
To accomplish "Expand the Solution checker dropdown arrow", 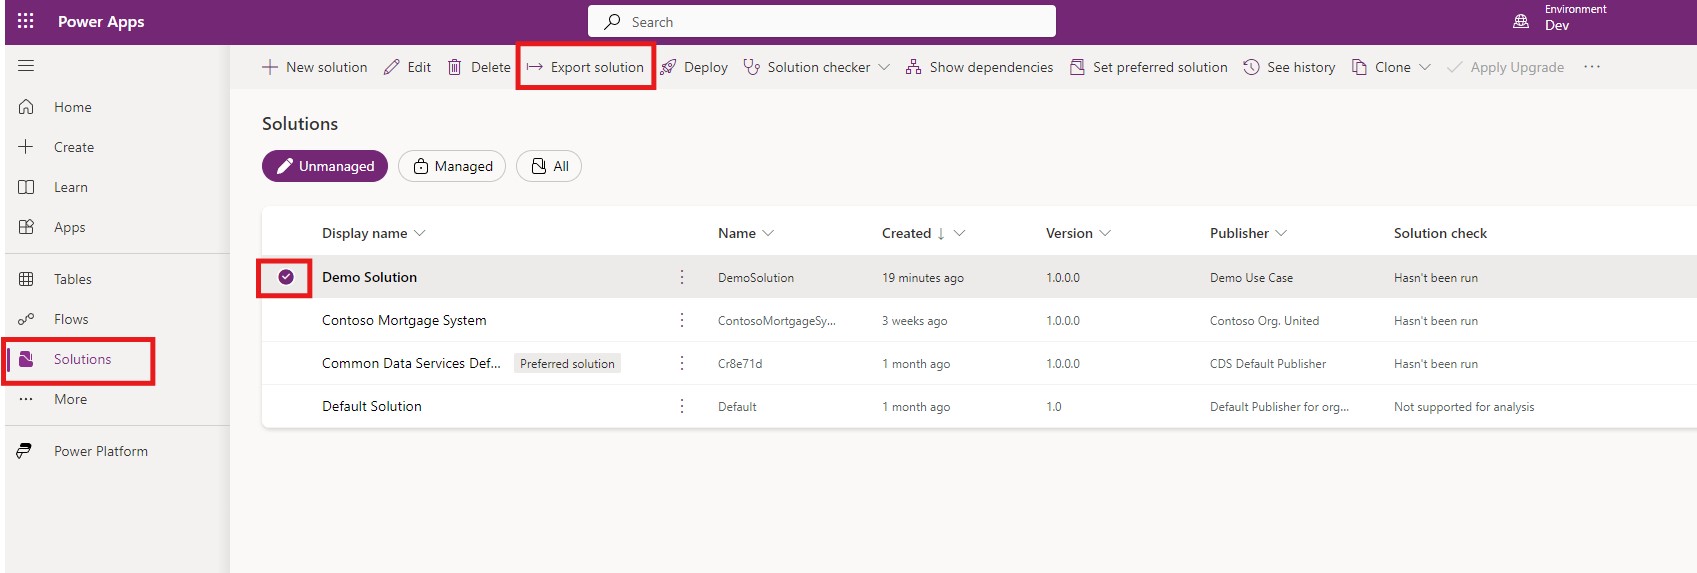I will tap(884, 67).
